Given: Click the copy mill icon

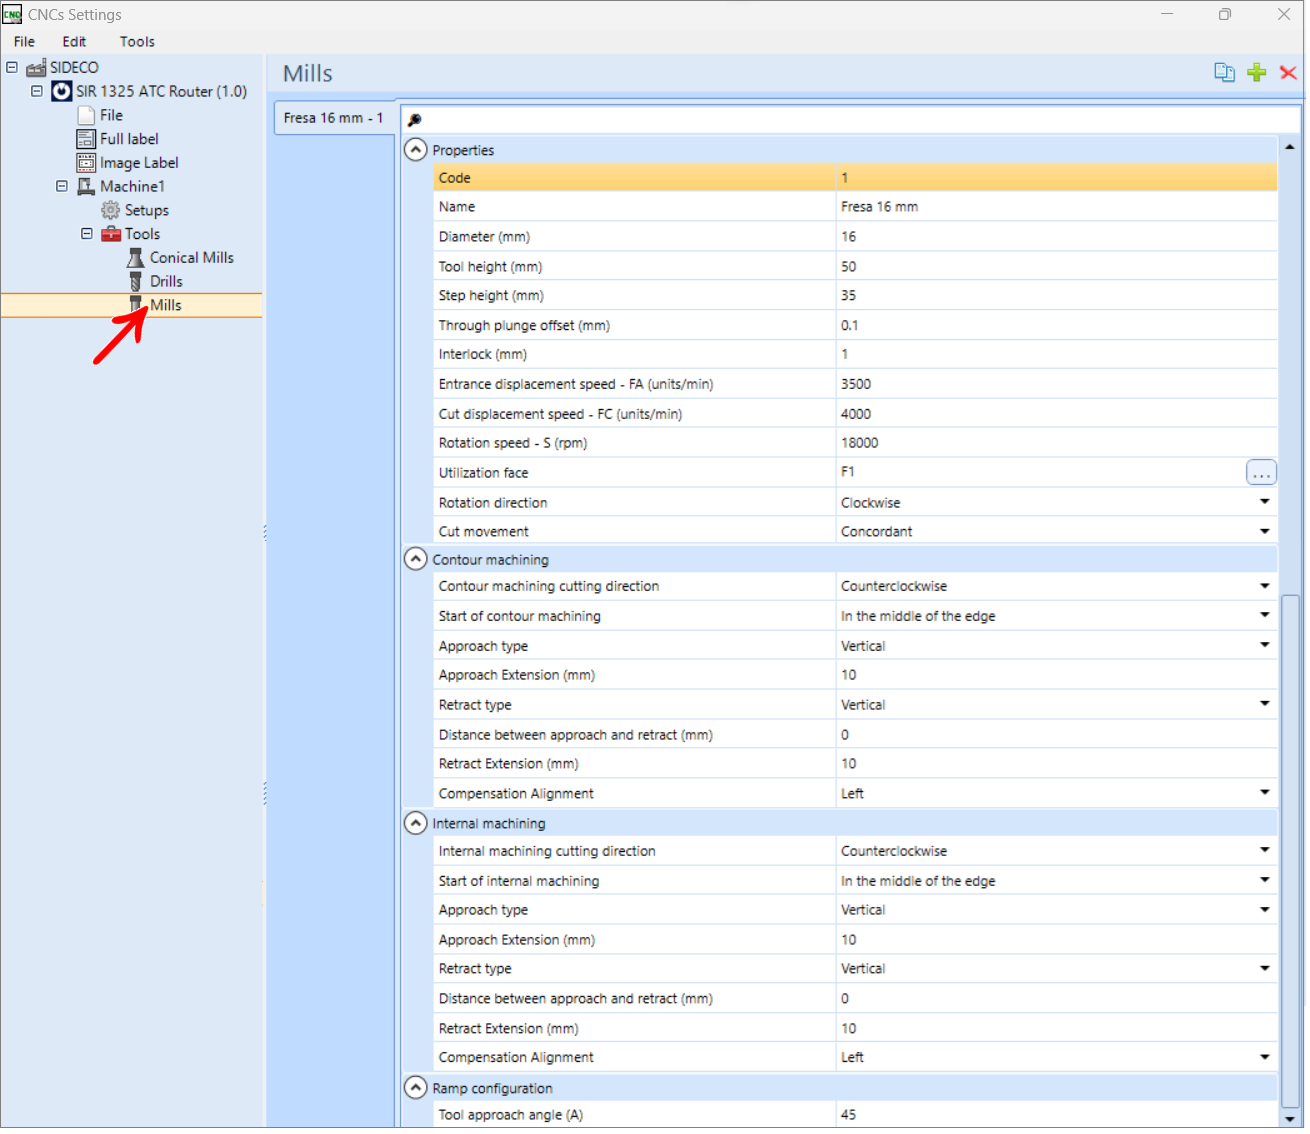Looking at the screenshot, I should [1224, 72].
